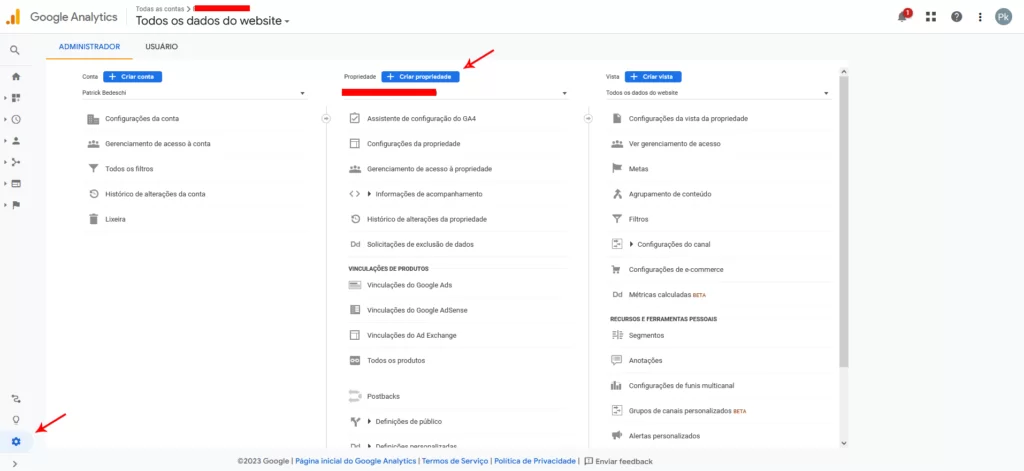Click the search magnifier in left sidebar
Viewport: 1024px width, 471px height.
(x=15, y=50)
